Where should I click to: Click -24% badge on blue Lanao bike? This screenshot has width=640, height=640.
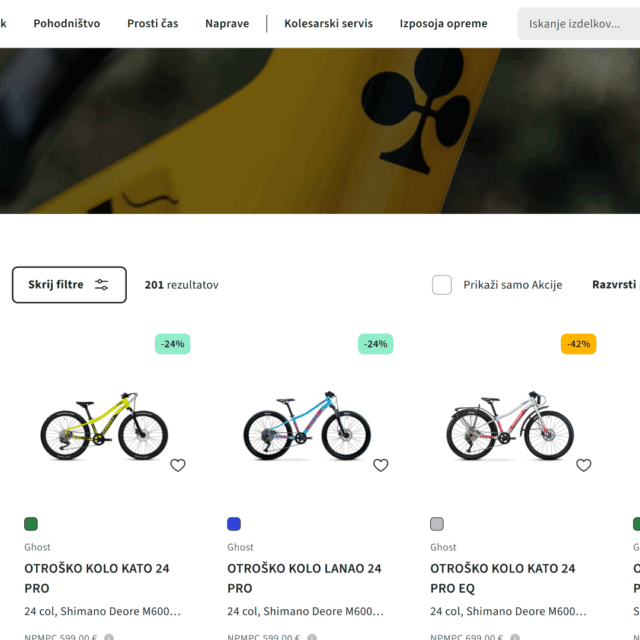[x=375, y=344]
